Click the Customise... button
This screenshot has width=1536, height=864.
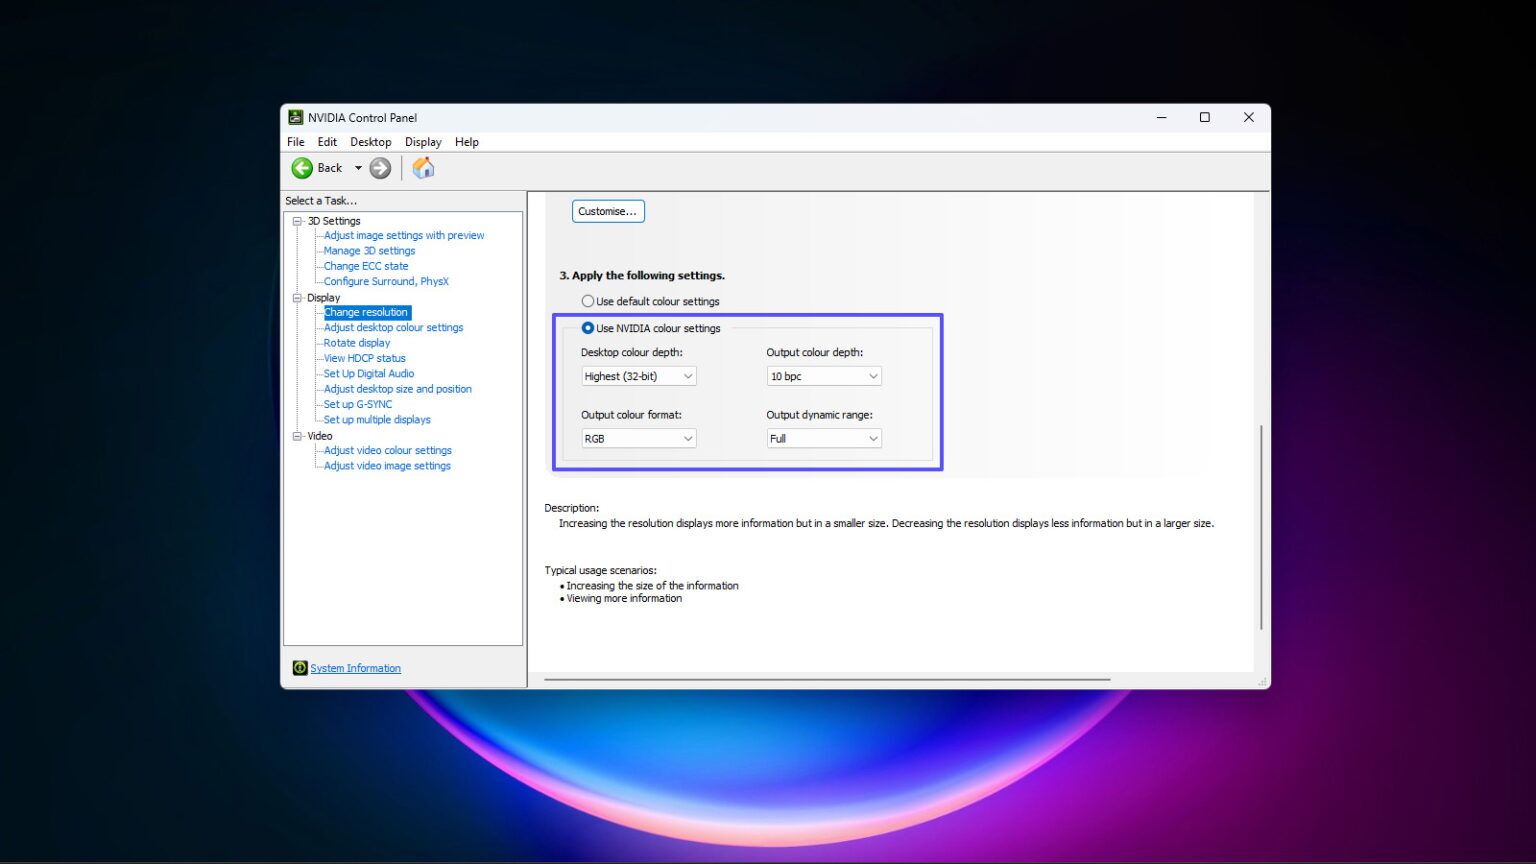608,211
